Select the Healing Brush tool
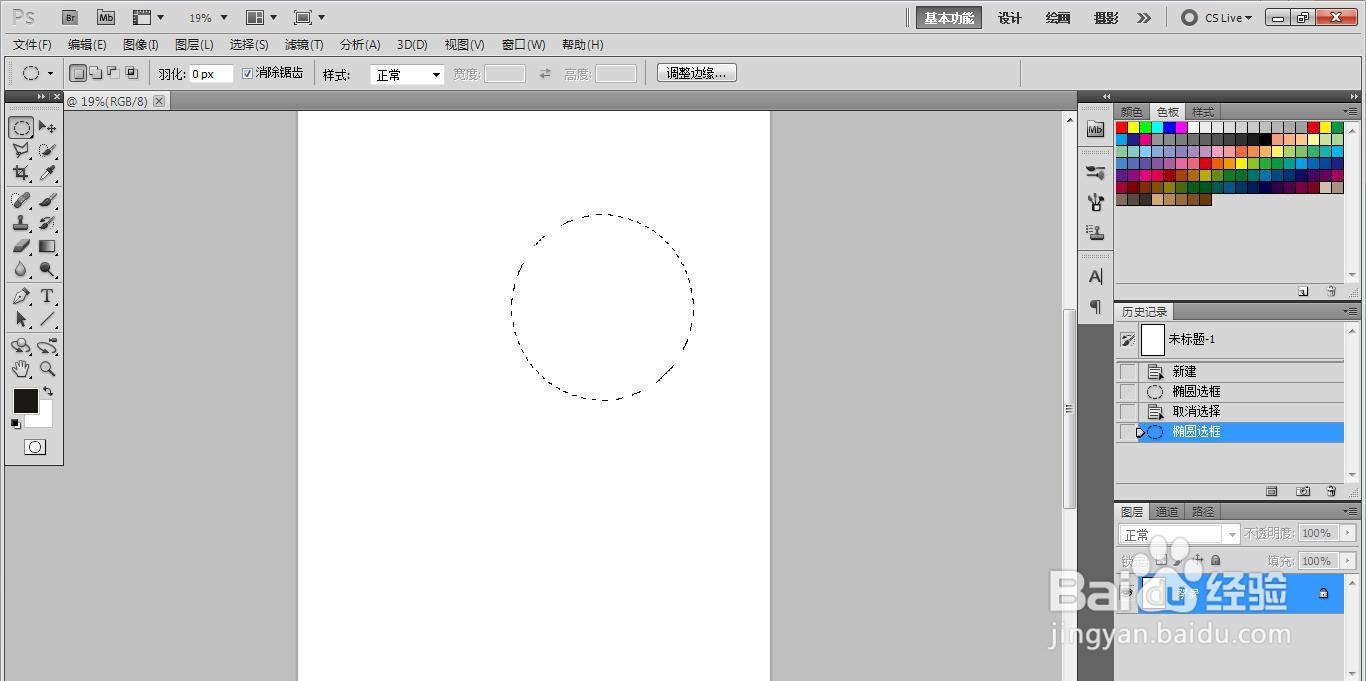Viewport: 1366px width, 681px height. point(21,200)
